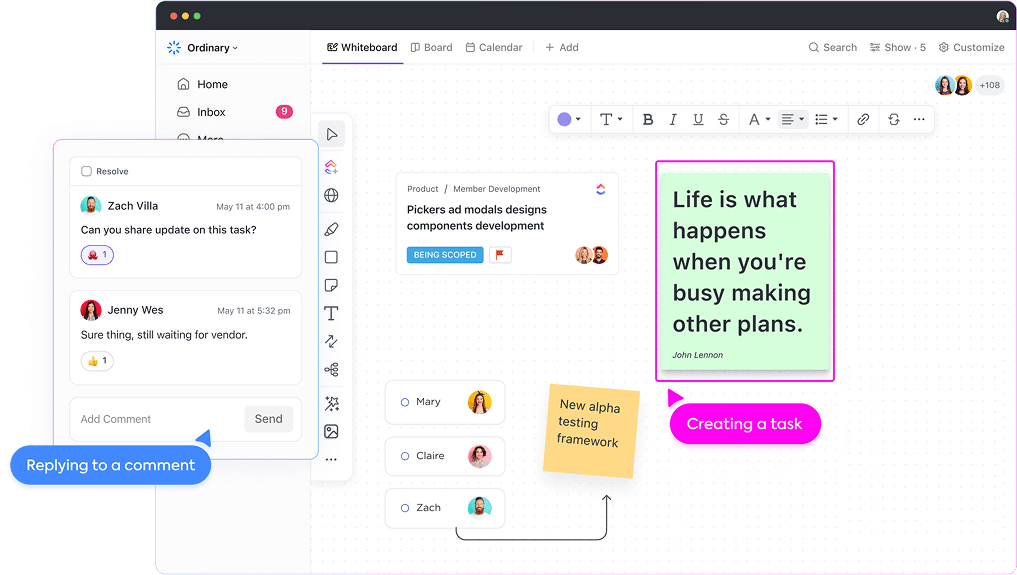Open the text size dropdown
Viewport: 1017px width, 575px height.
point(611,119)
